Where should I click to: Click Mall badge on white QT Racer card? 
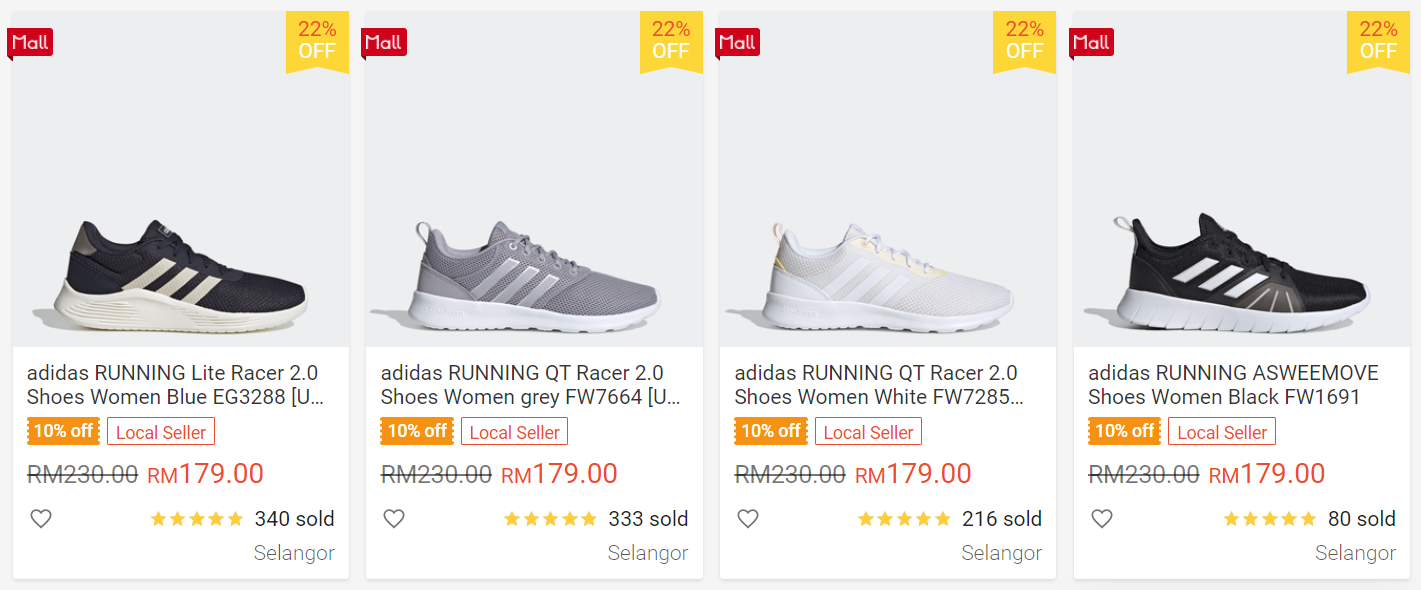point(738,42)
